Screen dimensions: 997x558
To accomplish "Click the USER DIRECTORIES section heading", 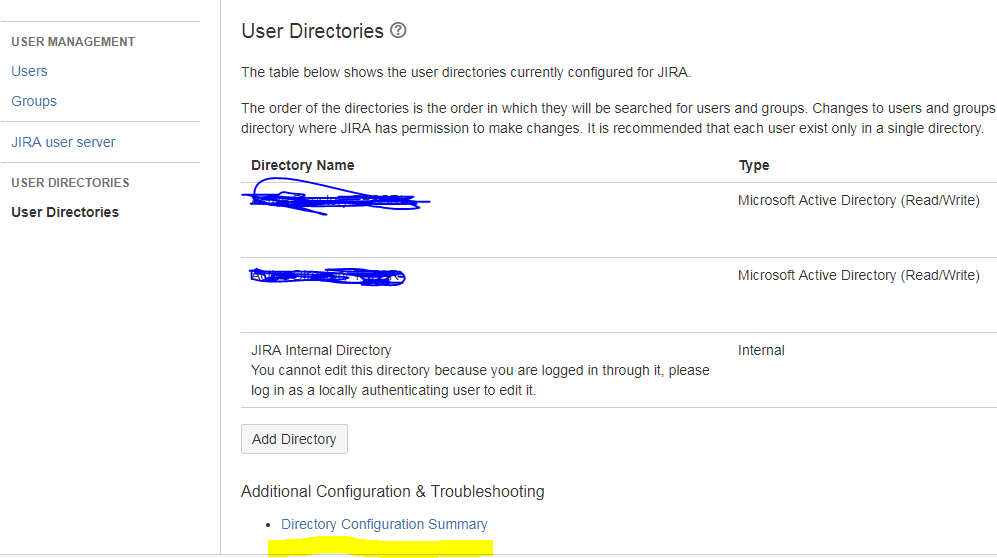I will tap(71, 183).
